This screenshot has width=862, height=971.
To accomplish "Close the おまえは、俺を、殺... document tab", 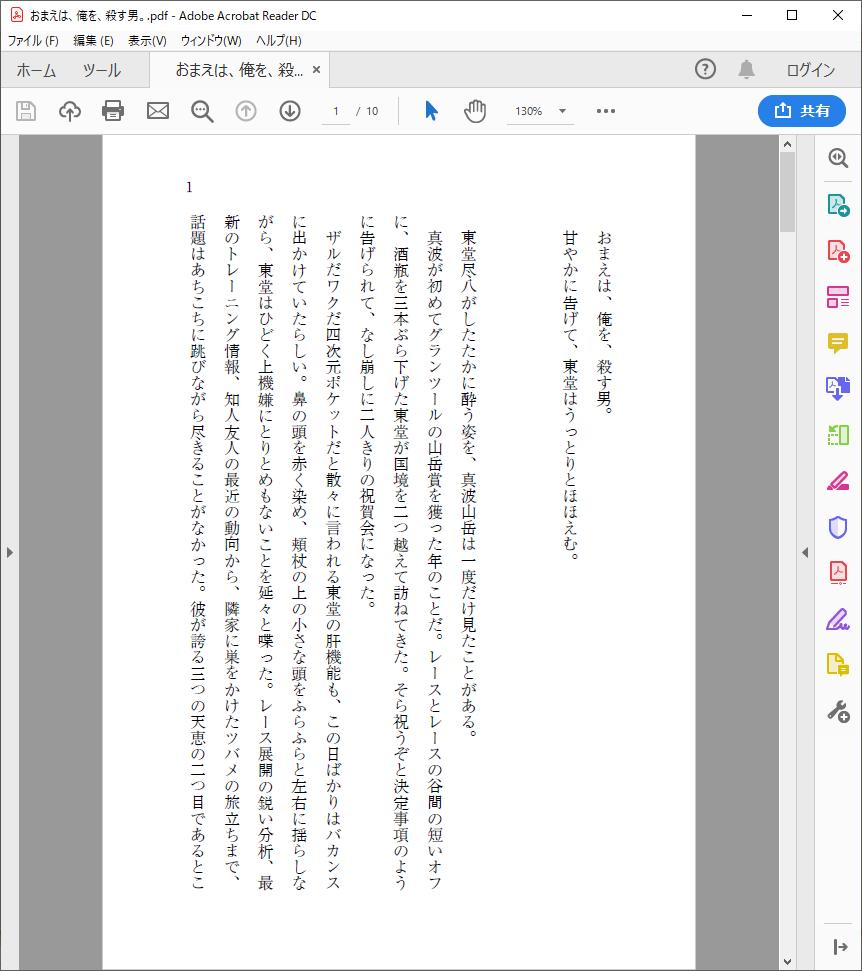I will [x=316, y=70].
